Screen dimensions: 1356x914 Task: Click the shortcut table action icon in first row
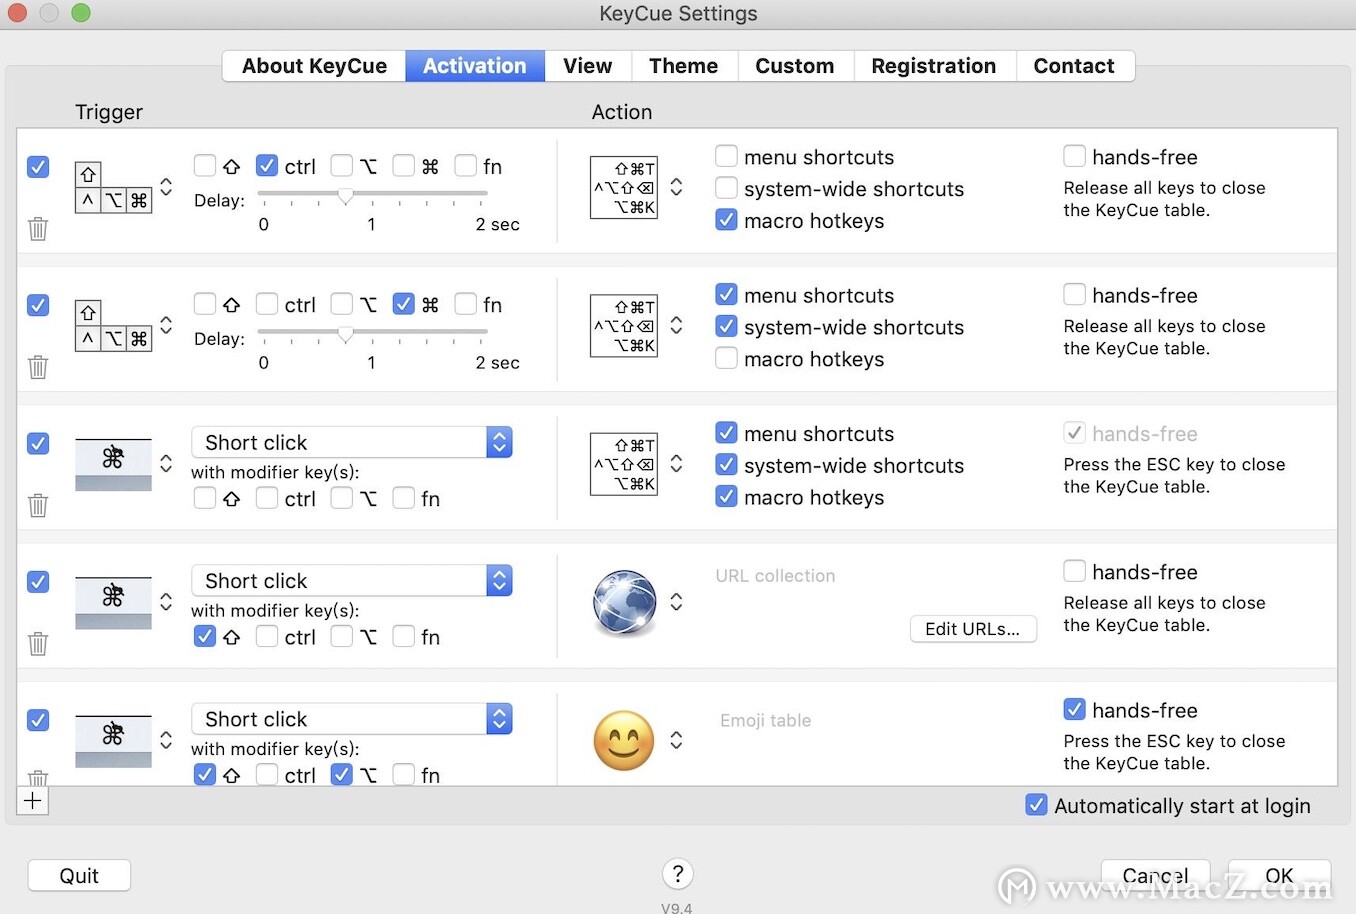point(624,187)
